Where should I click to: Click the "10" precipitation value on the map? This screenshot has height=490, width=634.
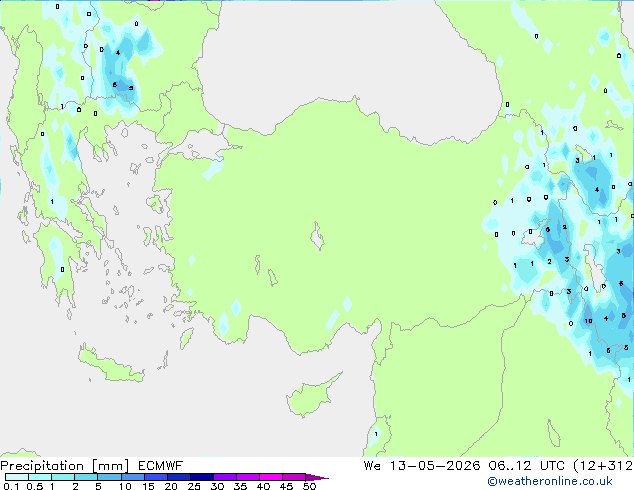coord(588,321)
